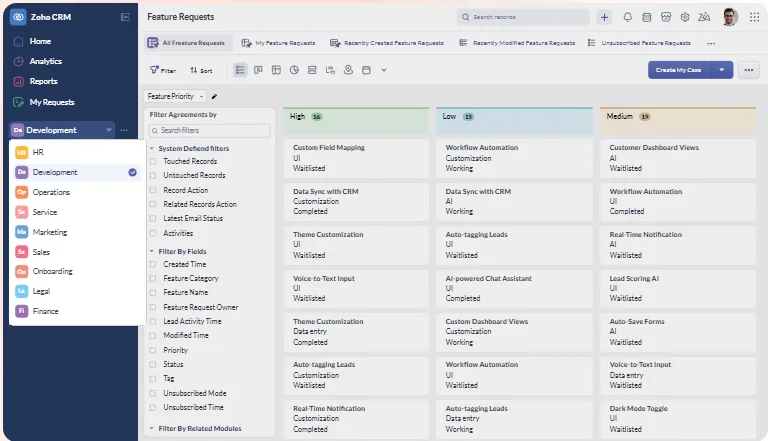Select Marketing from the team list
The width and height of the screenshot is (768, 441).
click(49, 232)
